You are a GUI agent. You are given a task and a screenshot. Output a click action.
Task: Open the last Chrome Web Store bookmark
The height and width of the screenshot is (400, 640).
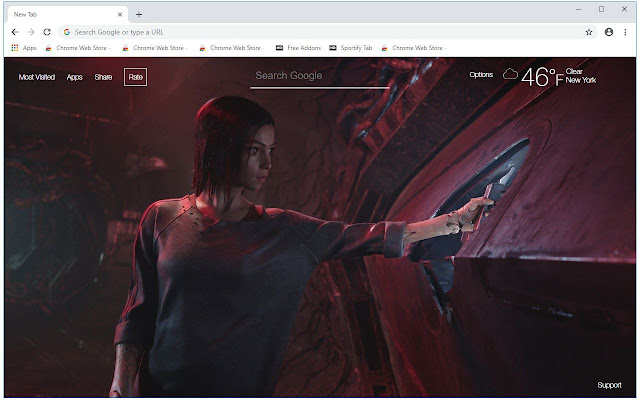tap(414, 48)
